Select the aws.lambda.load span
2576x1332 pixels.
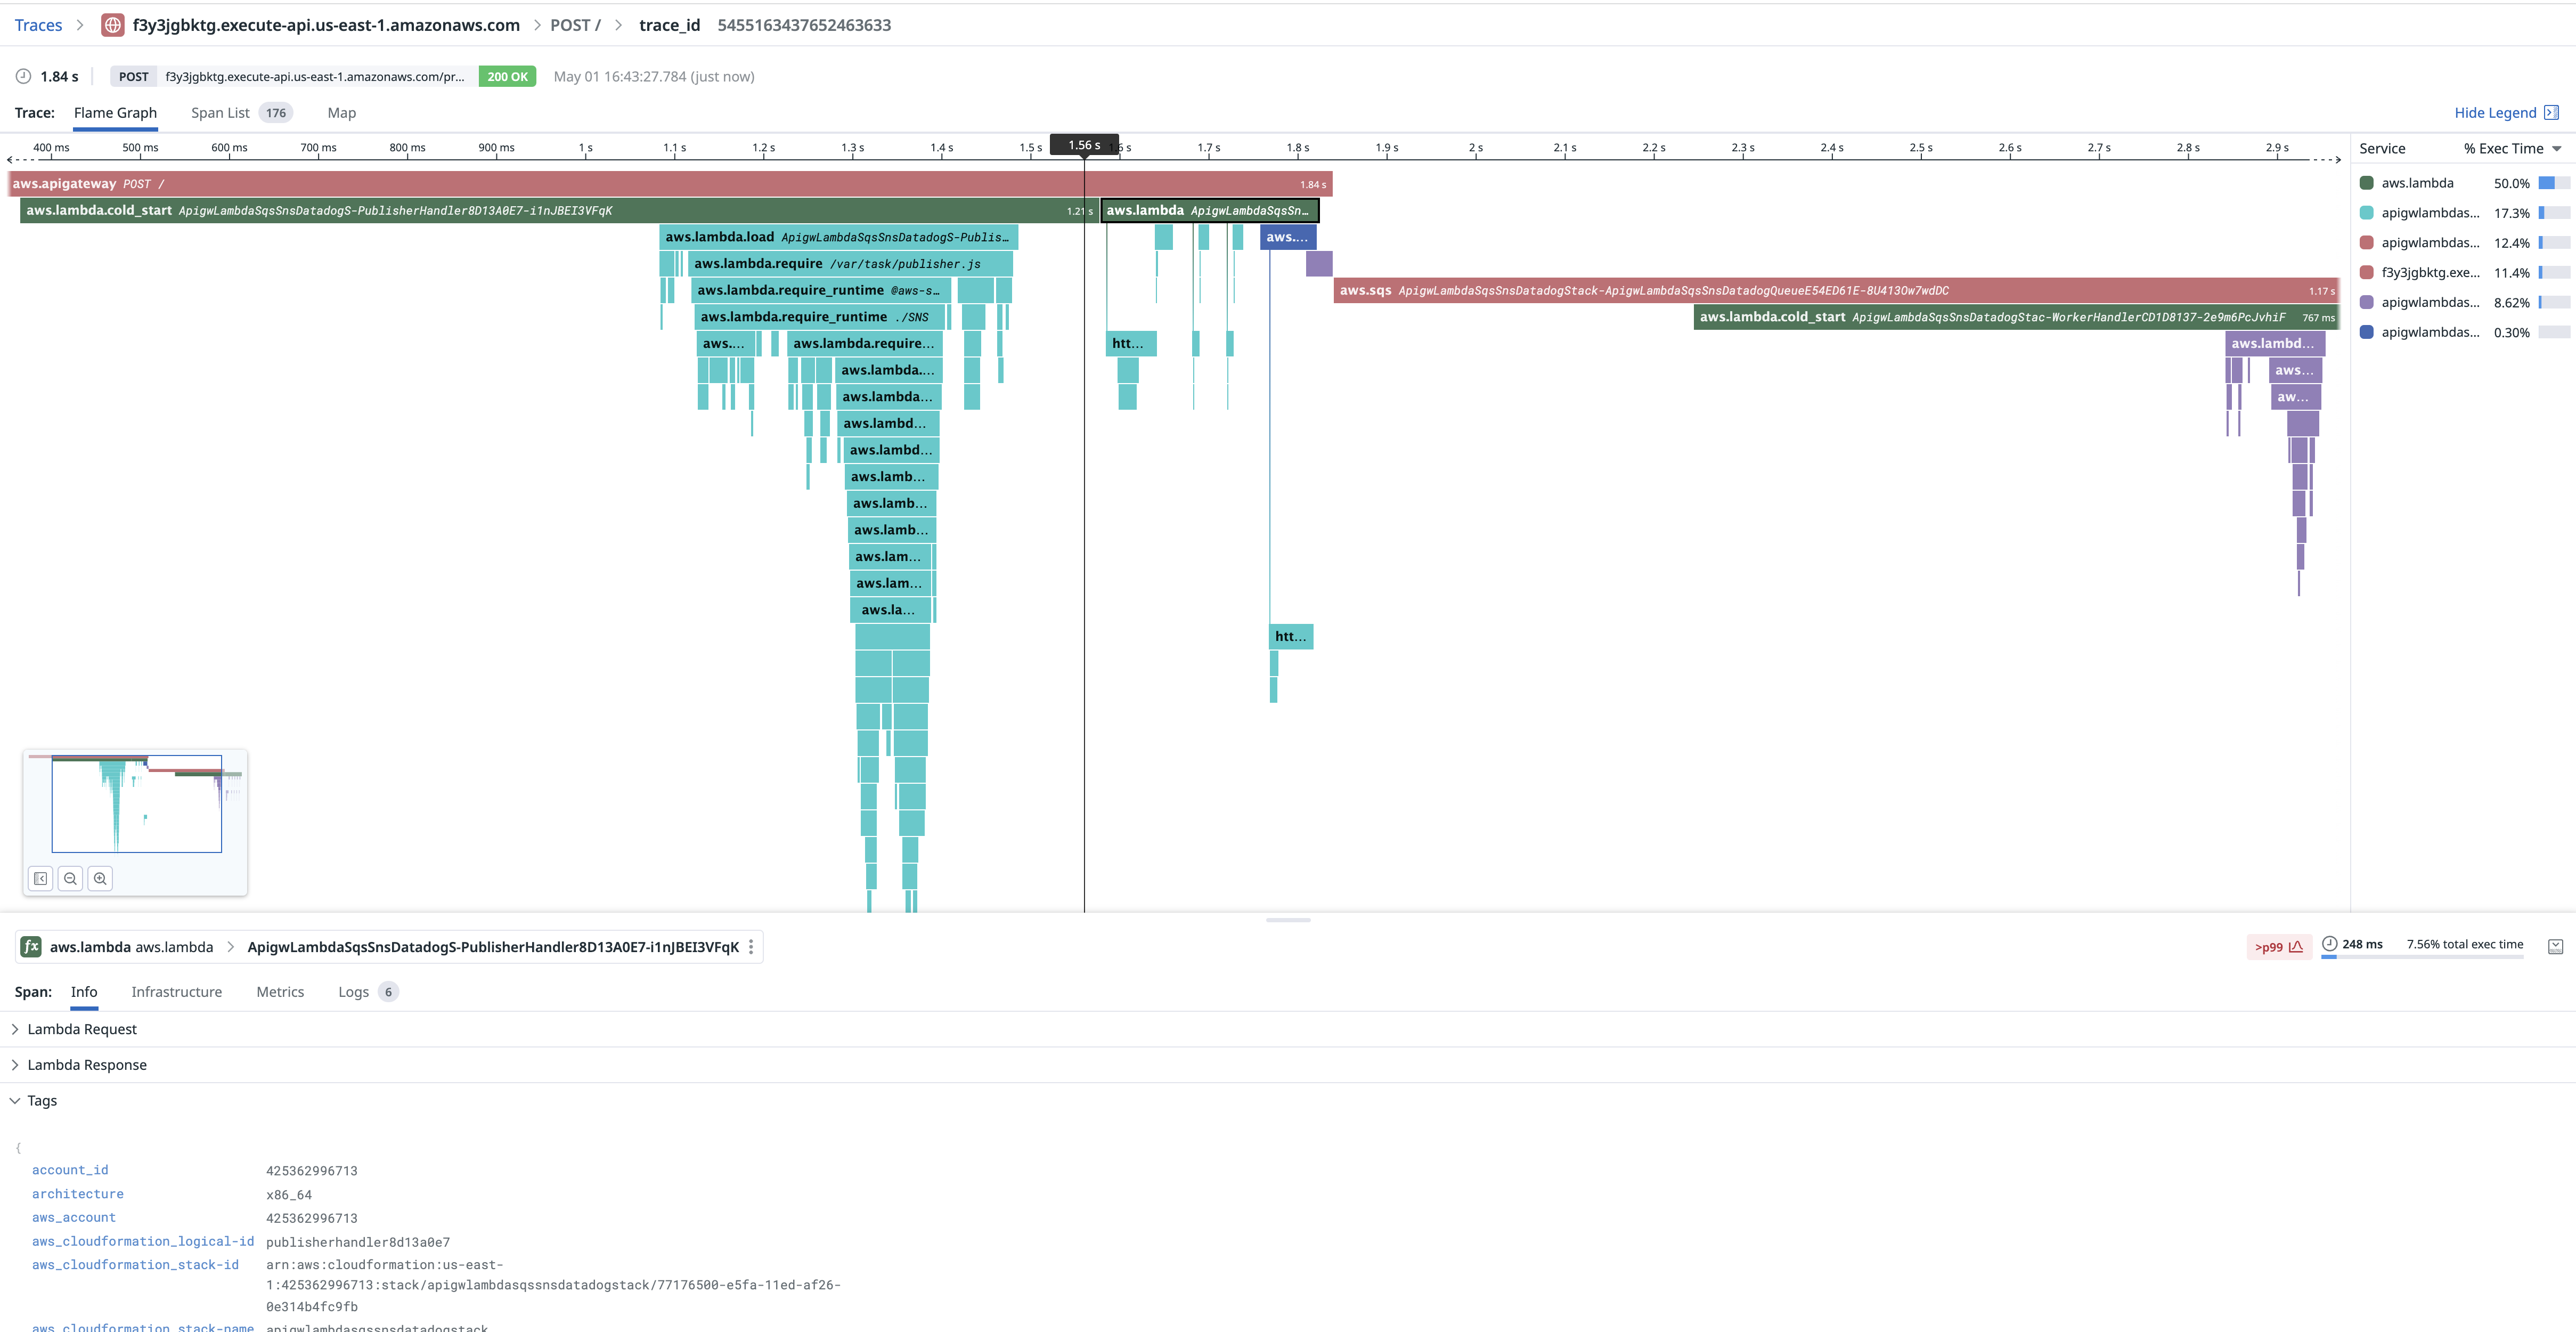[838, 237]
